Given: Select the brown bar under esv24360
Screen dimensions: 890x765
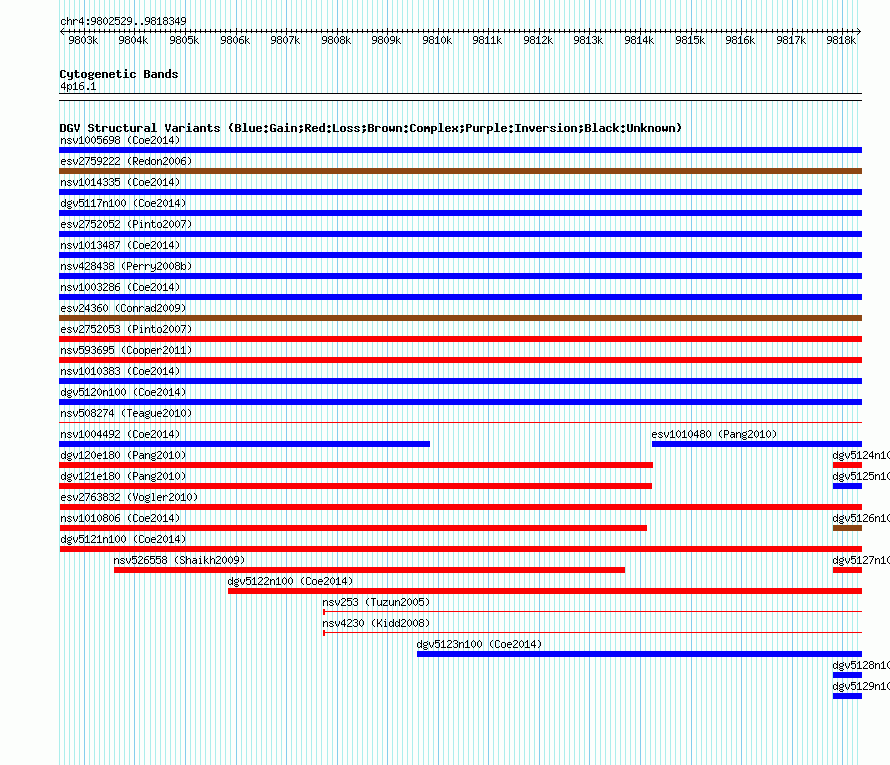Looking at the screenshot, I should [x=460, y=318].
